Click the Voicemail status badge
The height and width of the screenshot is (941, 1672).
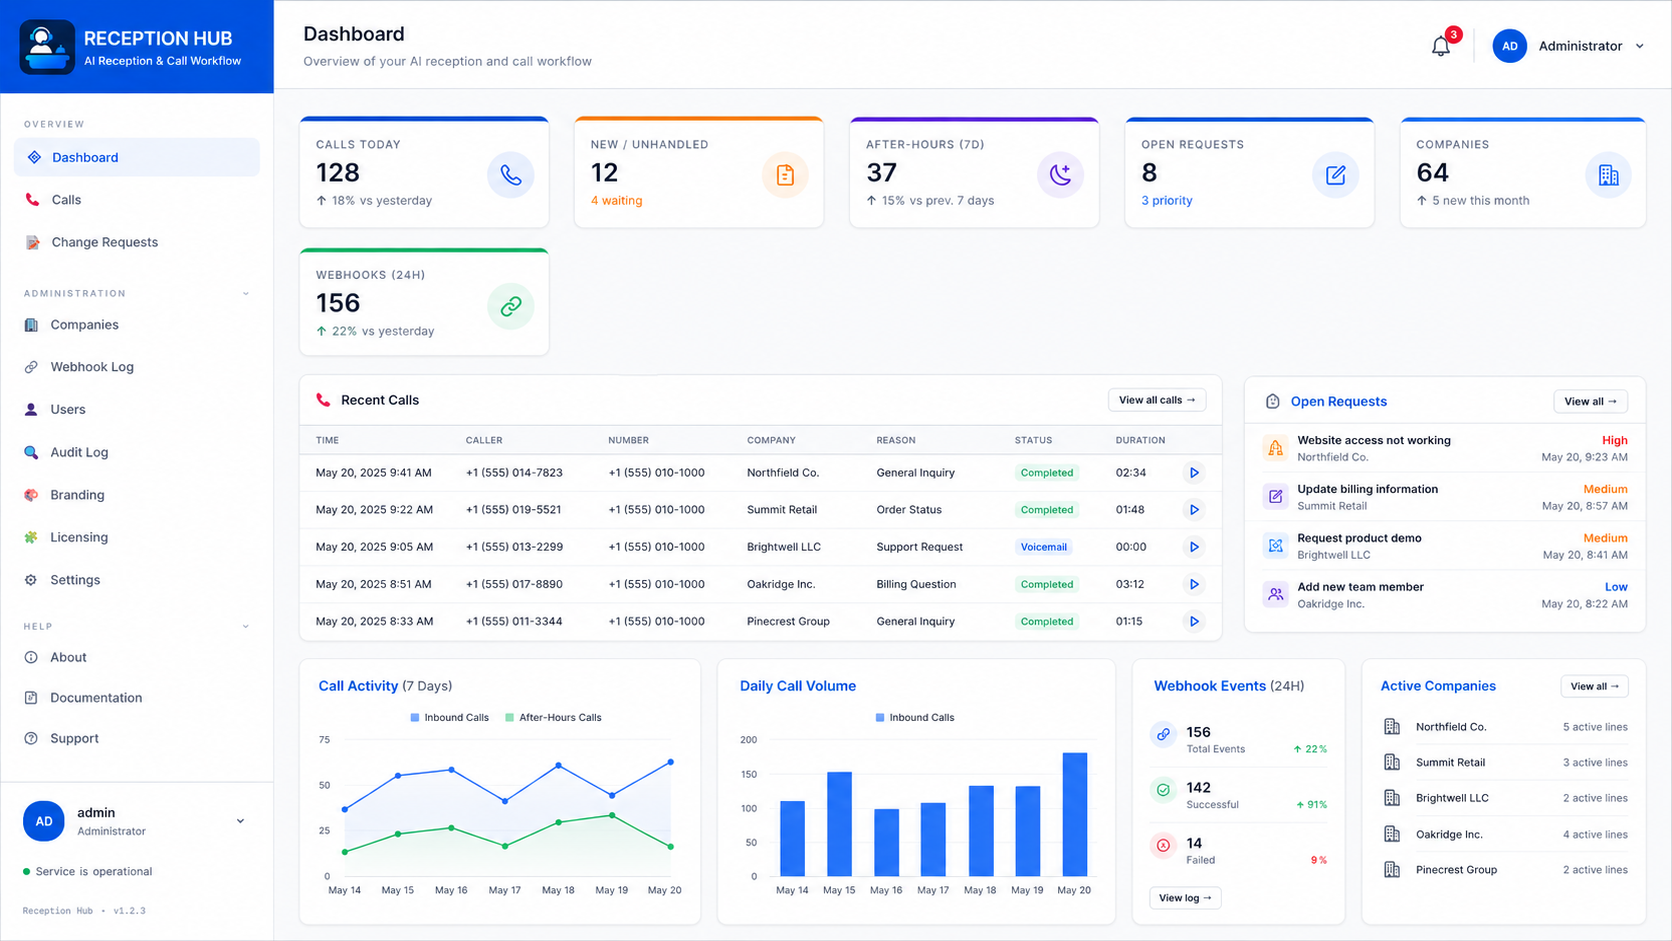point(1043,547)
